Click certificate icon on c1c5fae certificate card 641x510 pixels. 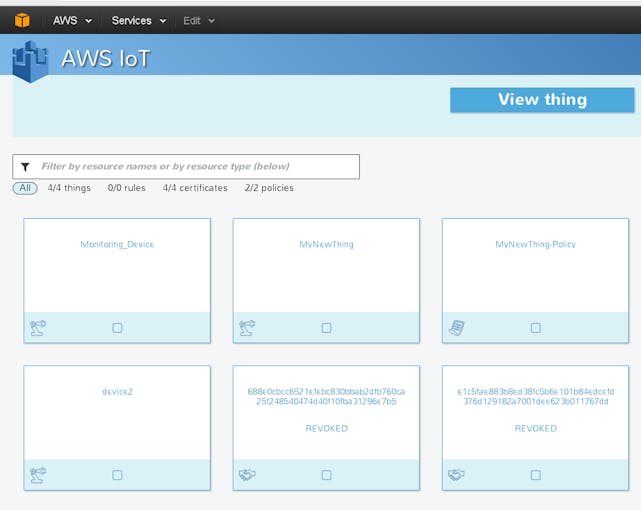point(457,475)
